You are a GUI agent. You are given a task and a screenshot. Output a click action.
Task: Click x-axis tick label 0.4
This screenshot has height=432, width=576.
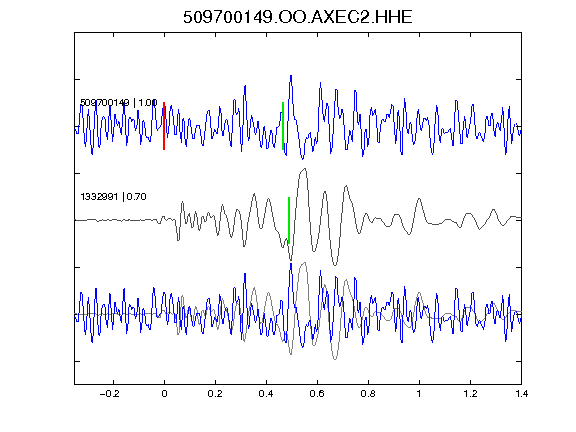(266, 394)
